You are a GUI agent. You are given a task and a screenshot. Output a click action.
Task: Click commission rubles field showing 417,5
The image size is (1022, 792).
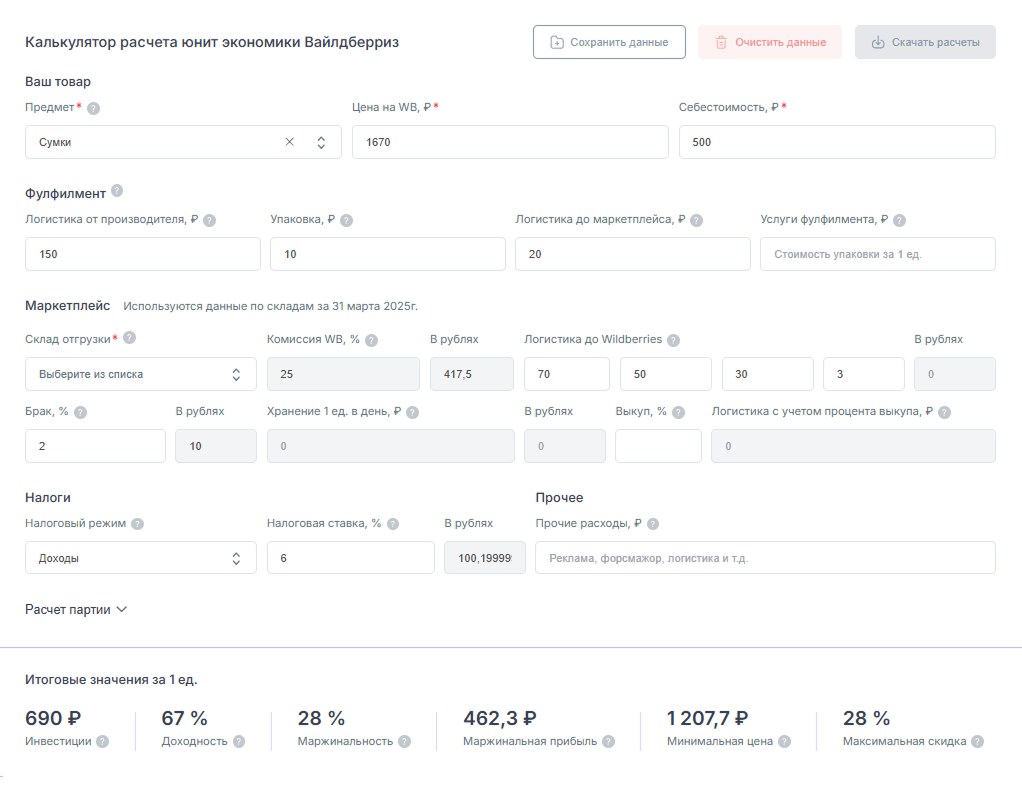(472, 374)
